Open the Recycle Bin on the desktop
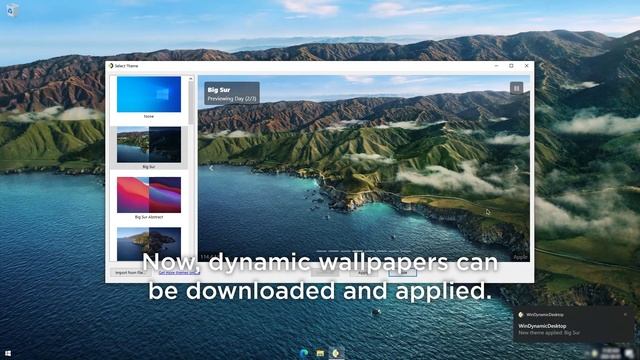Viewport: 640px width, 360px height. [x=11, y=10]
